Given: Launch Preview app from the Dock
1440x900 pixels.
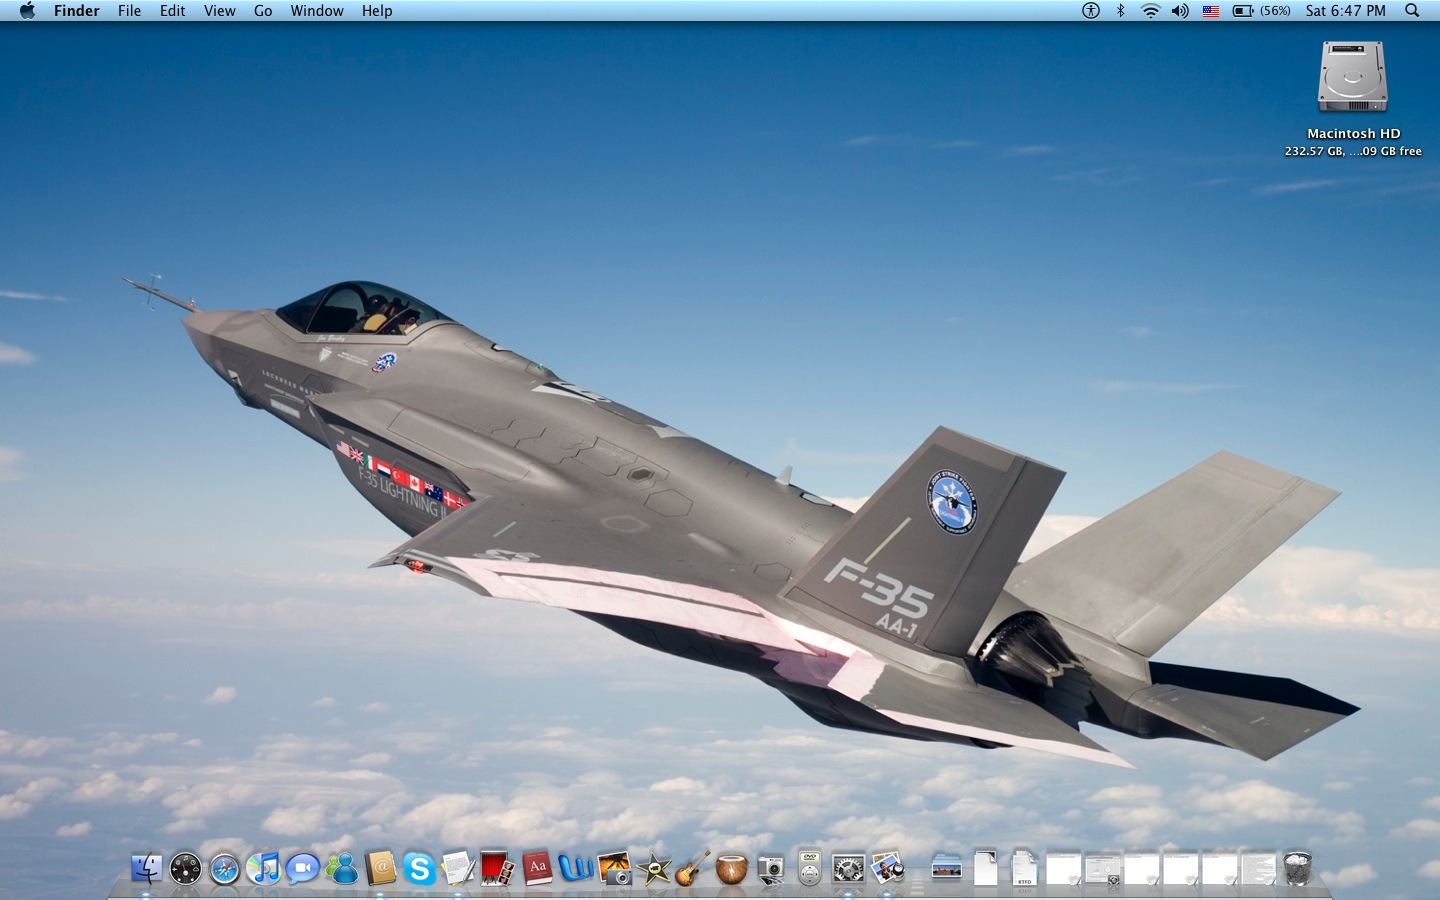Looking at the screenshot, I should (x=887, y=868).
